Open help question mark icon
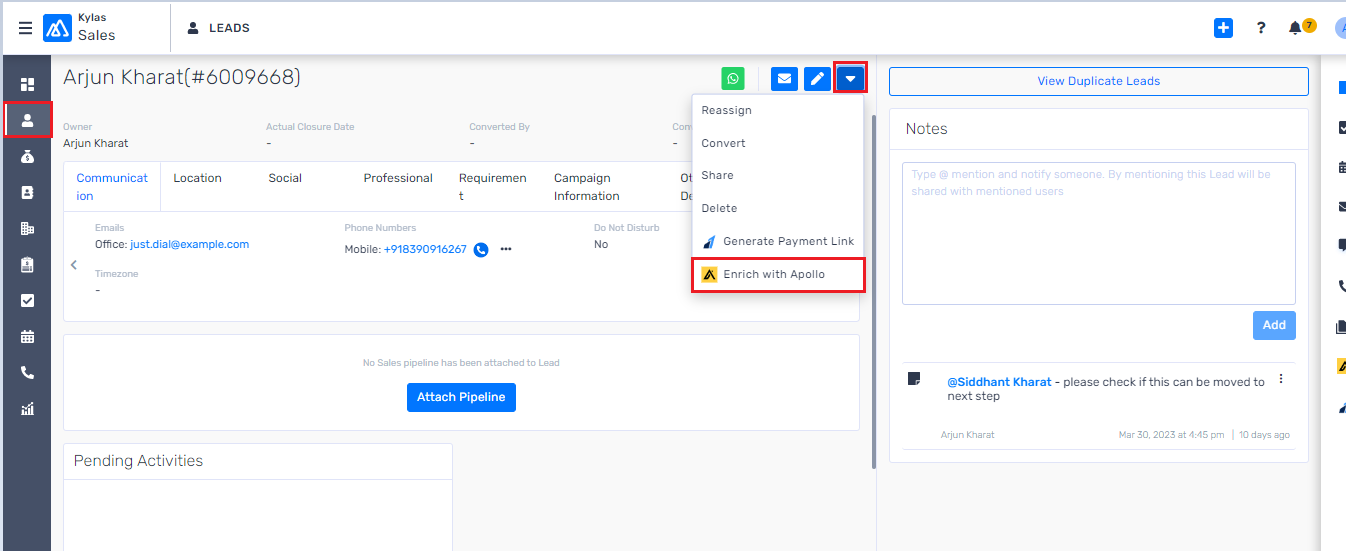The width and height of the screenshot is (1346, 551). coord(1261,28)
